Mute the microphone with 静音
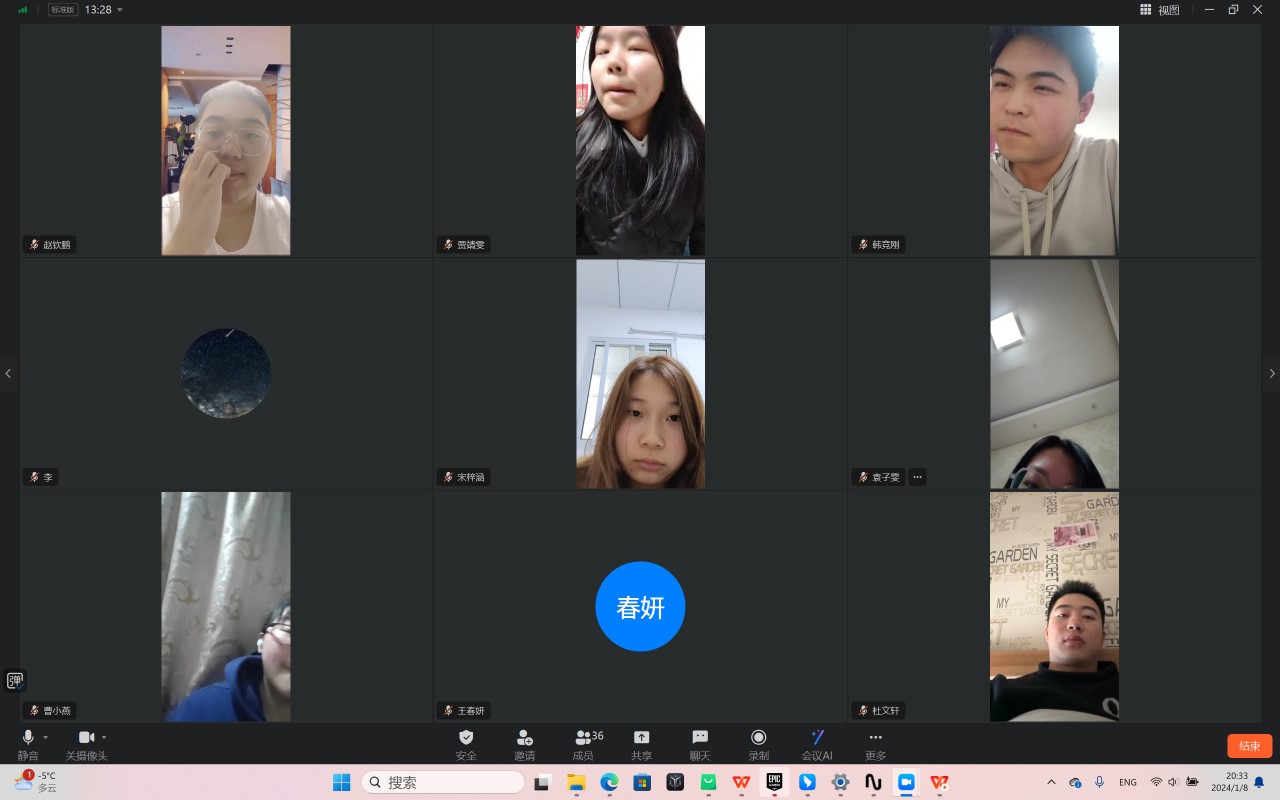The width and height of the screenshot is (1280, 800). 28,744
